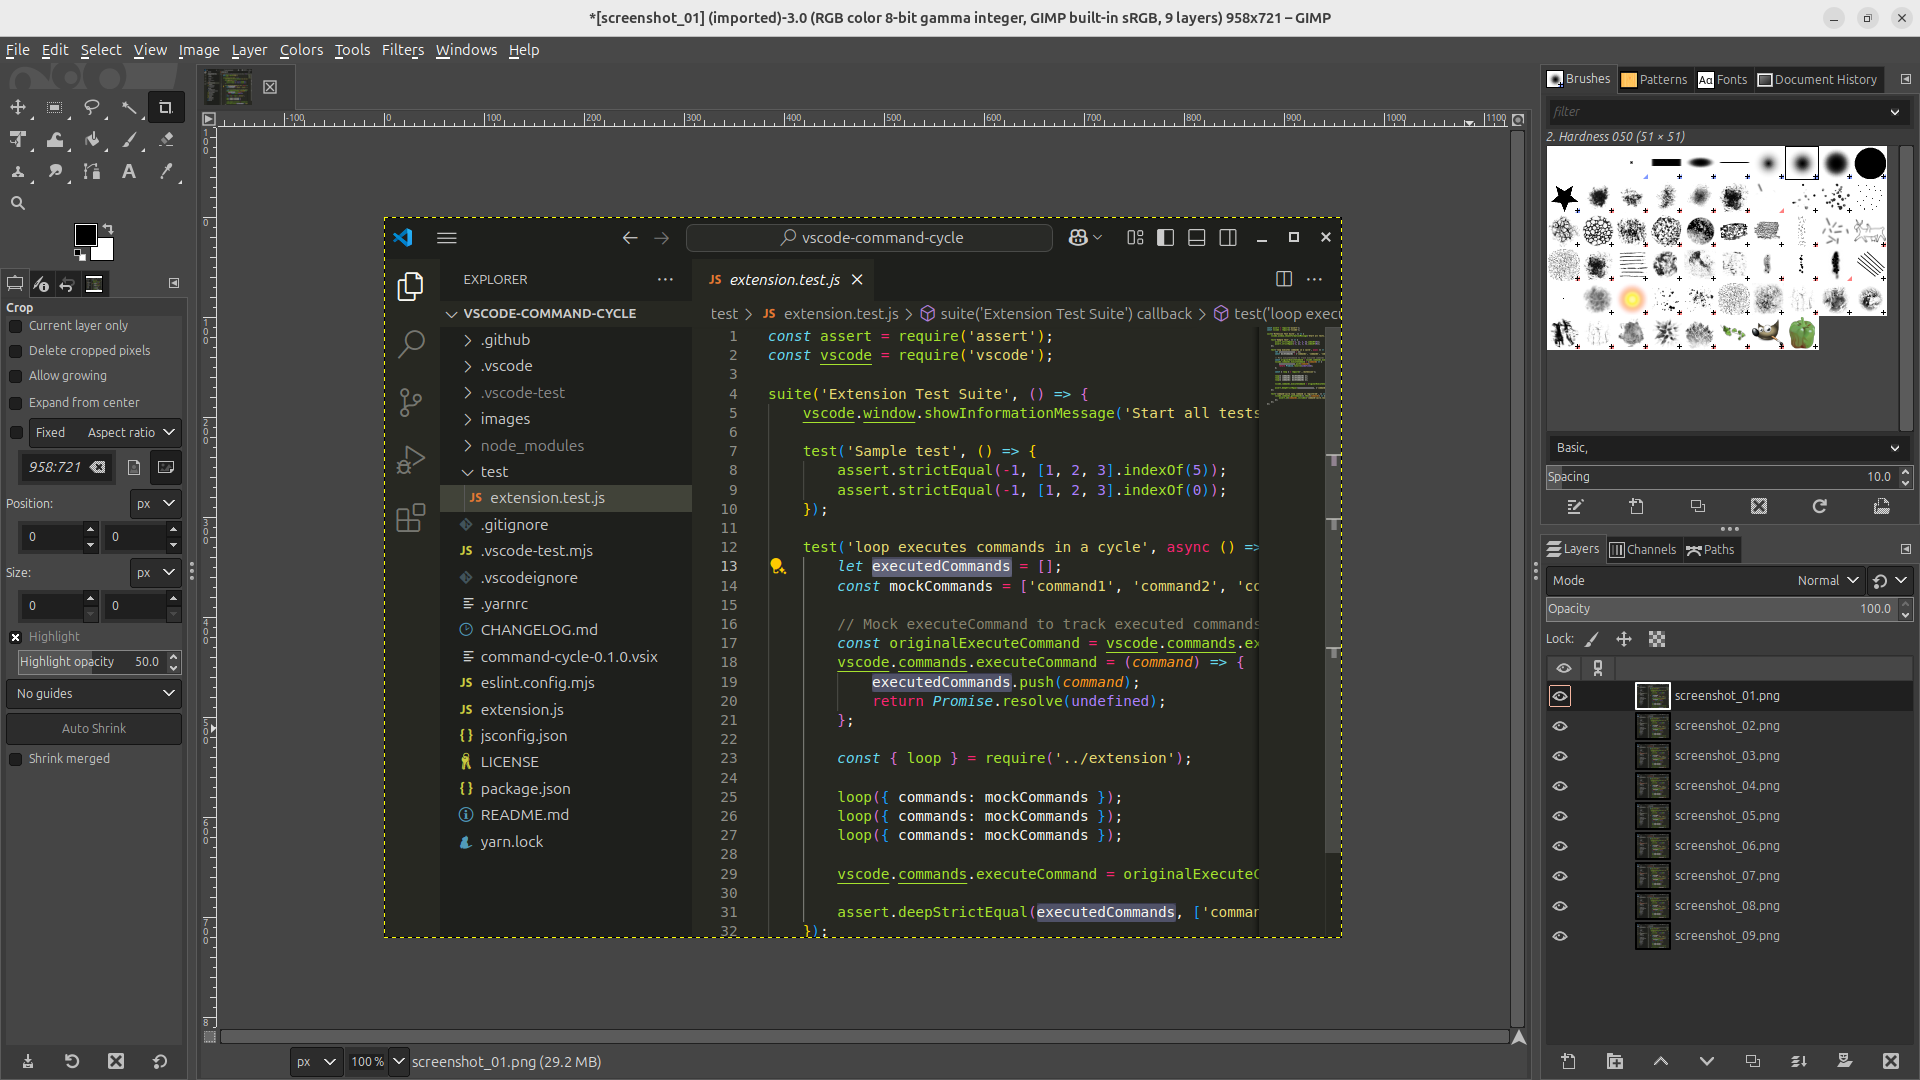Hide the screenshot_07.png layer
1920x1080 pixels.
click(x=1560, y=876)
